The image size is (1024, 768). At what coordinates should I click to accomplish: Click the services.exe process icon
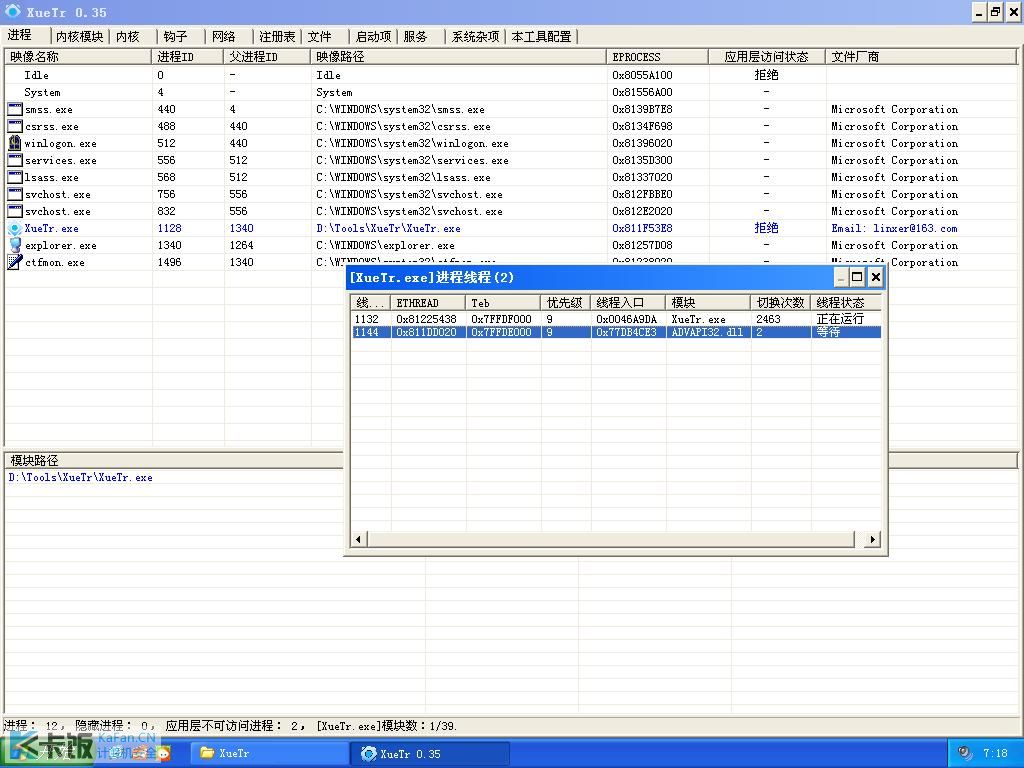point(14,160)
